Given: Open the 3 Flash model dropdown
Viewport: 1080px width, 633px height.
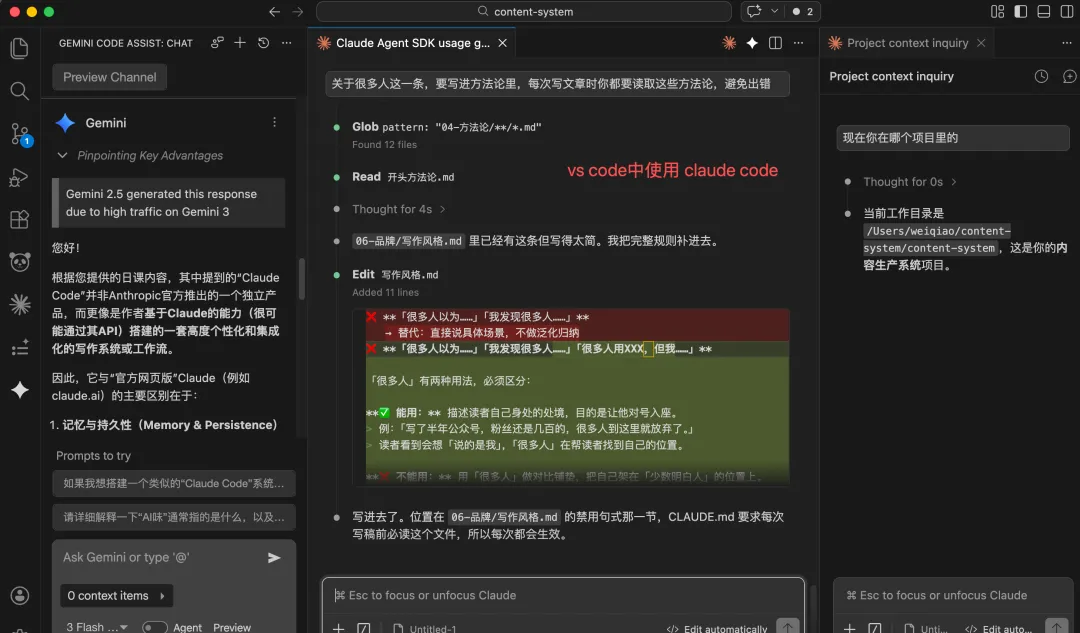Looking at the screenshot, I should [97, 627].
